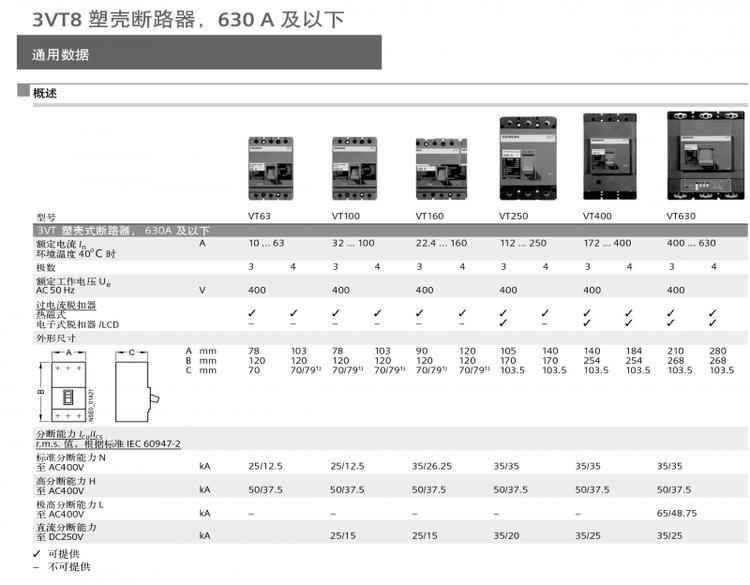This screenshot has width=750, height=585.
Task: Click the front-view dimension diagram labeled A and B
Action: pyautogui.click(x=66, y=386)
